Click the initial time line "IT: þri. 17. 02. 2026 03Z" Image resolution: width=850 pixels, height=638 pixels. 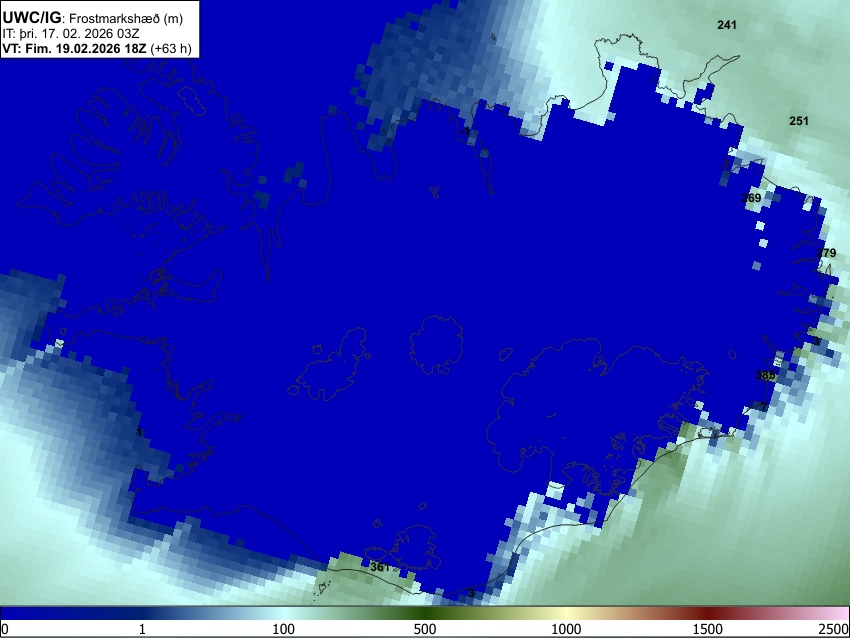click(x=70, y=34)
